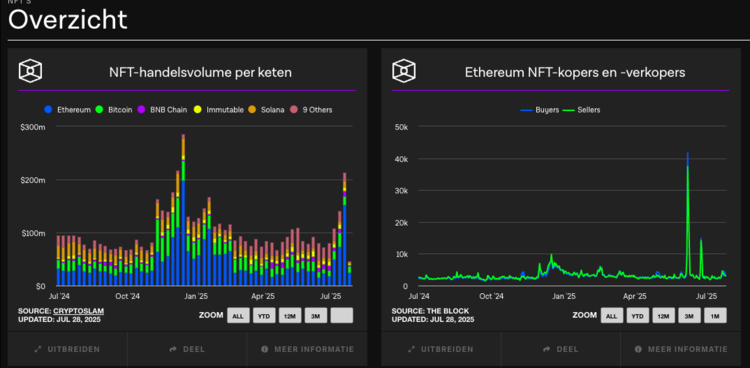Open MEER INFORMATIE under volume chart
750x368 pixels.
tap(308, 349)
